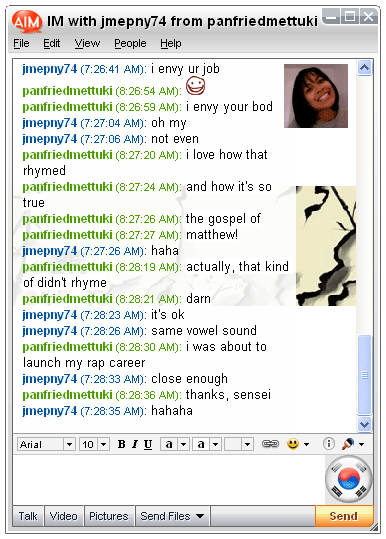Click the buddy info icon

(329, 444)
